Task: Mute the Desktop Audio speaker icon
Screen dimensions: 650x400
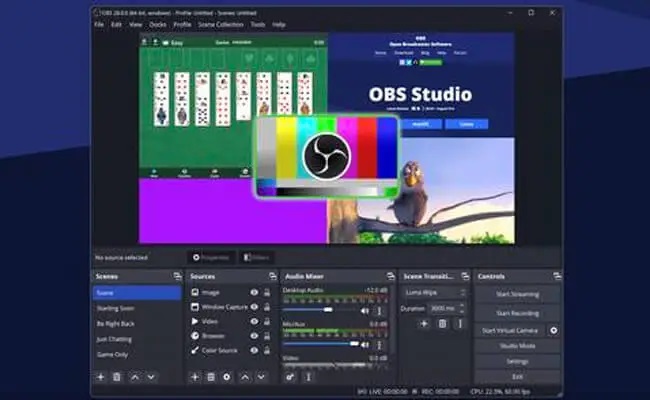Action: 364,310
